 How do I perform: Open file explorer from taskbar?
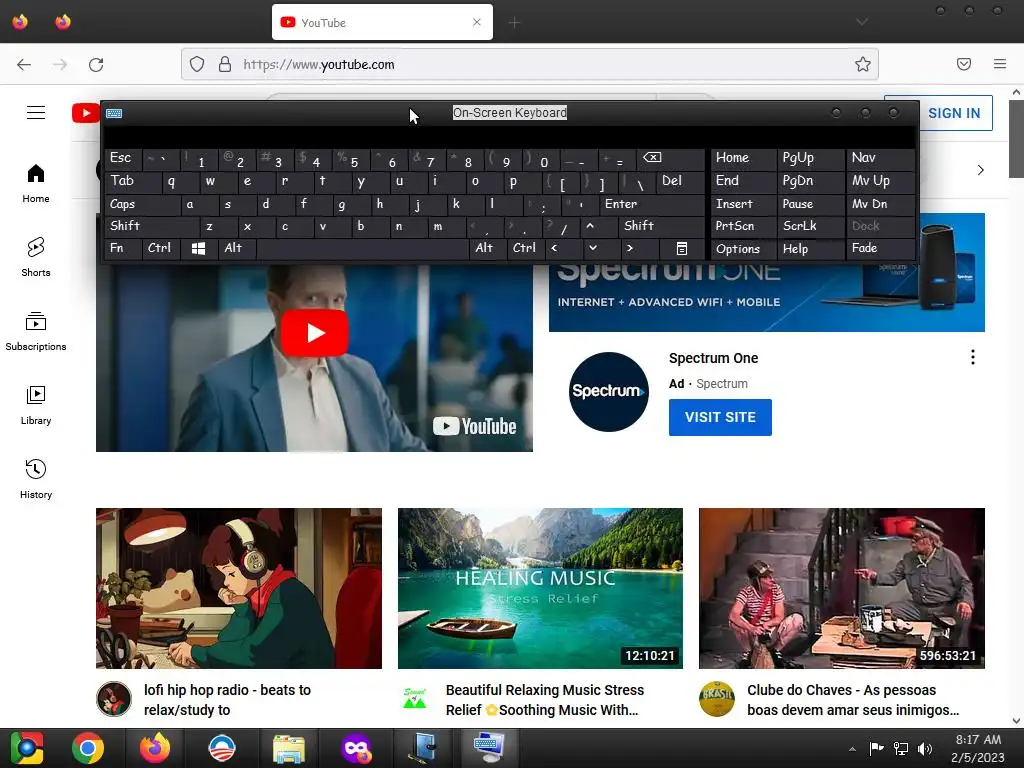pyautogui.click(x=289, y=748)
